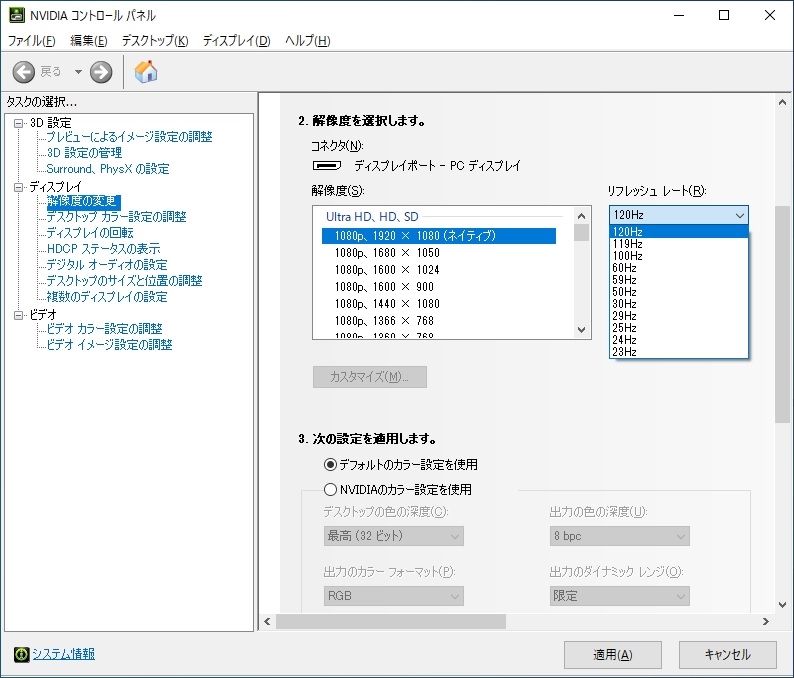Click the キャンセル button
The image size is (794, 678).
728,655
